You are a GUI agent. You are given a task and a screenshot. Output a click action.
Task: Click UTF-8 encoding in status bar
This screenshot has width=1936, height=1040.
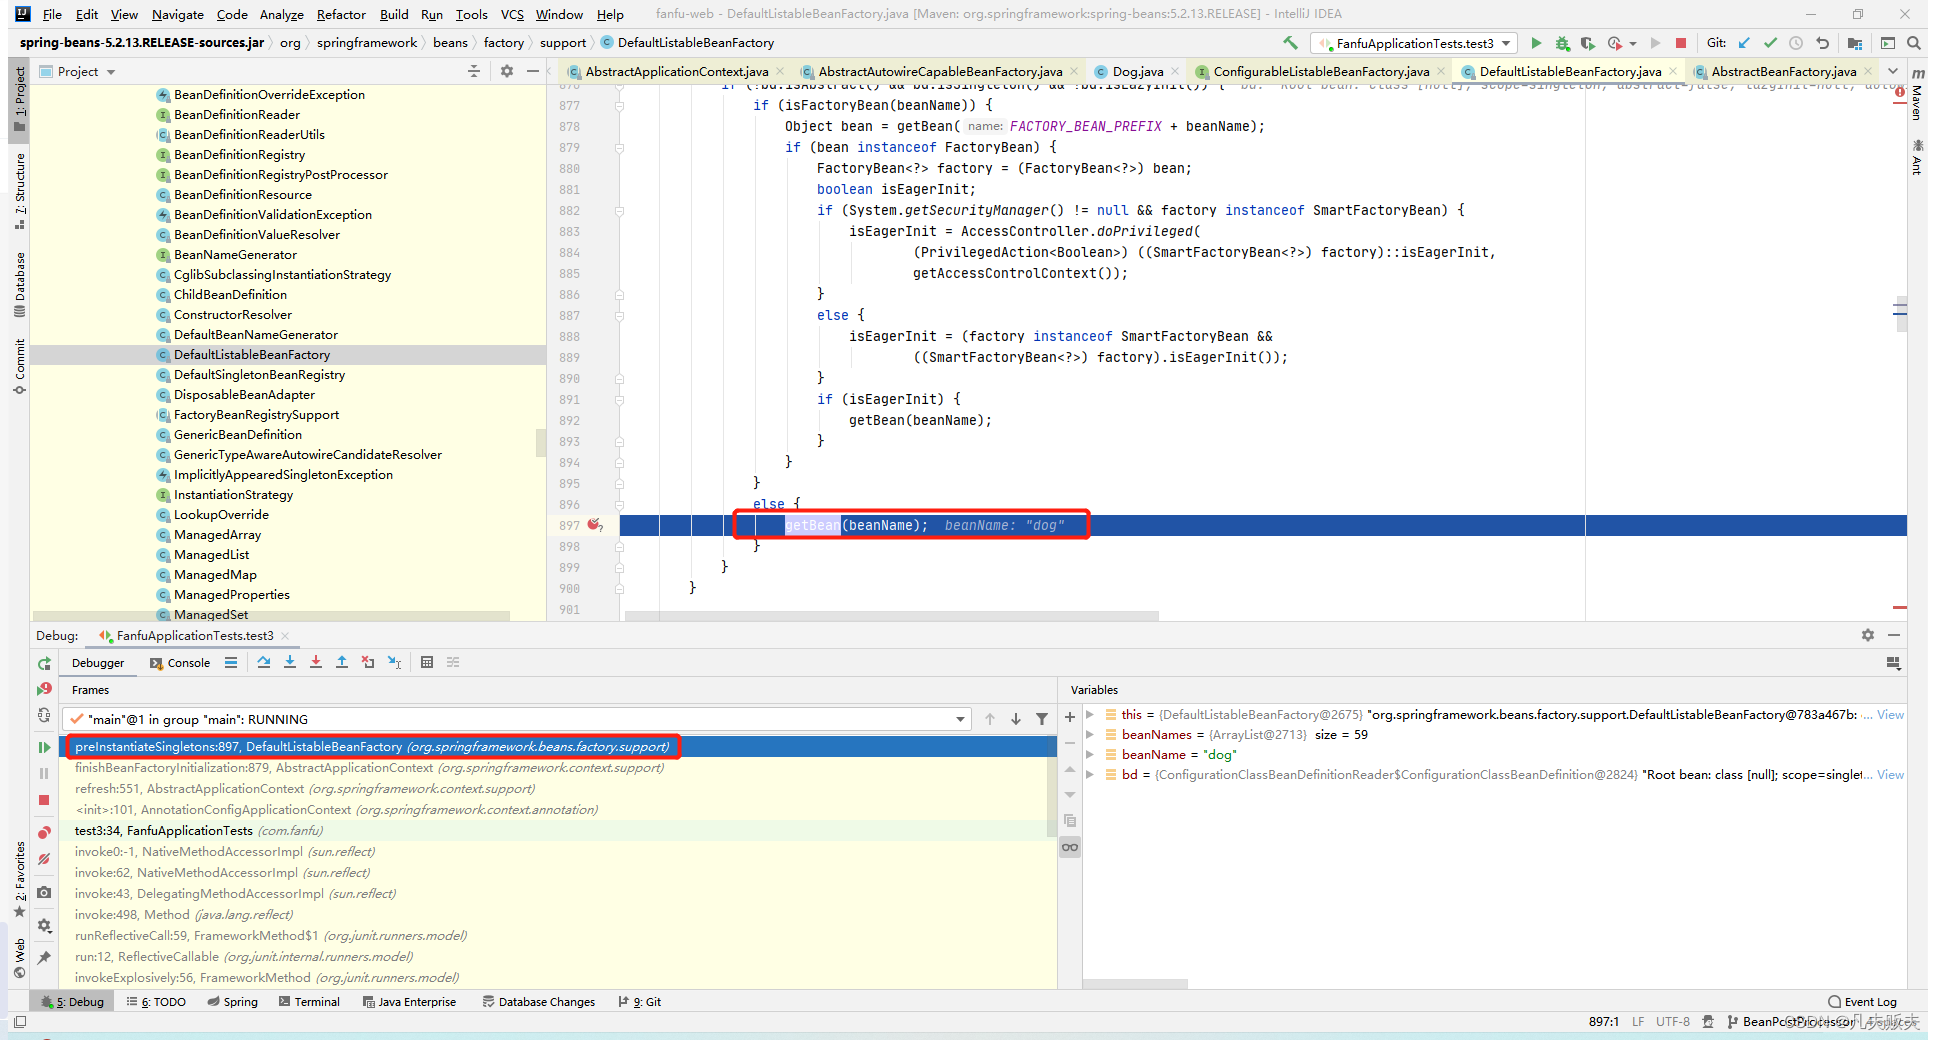(1672, 1021)
